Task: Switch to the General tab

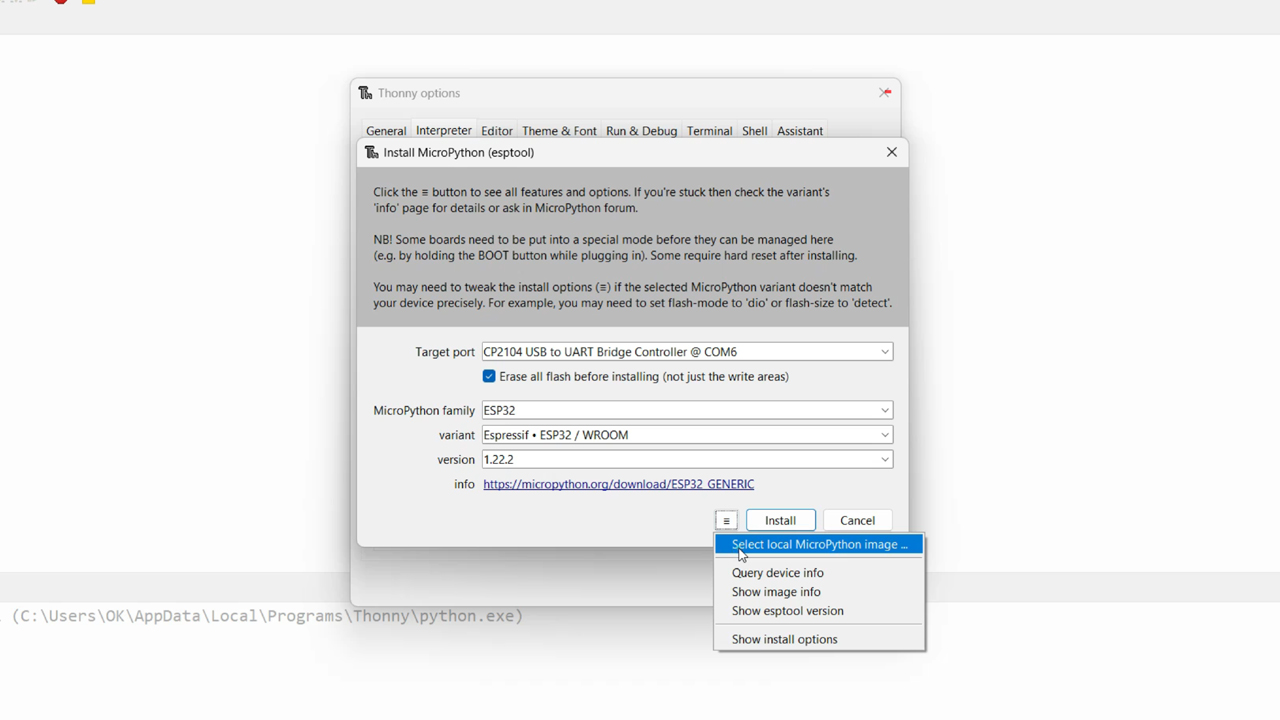Action: coord(386,131)
